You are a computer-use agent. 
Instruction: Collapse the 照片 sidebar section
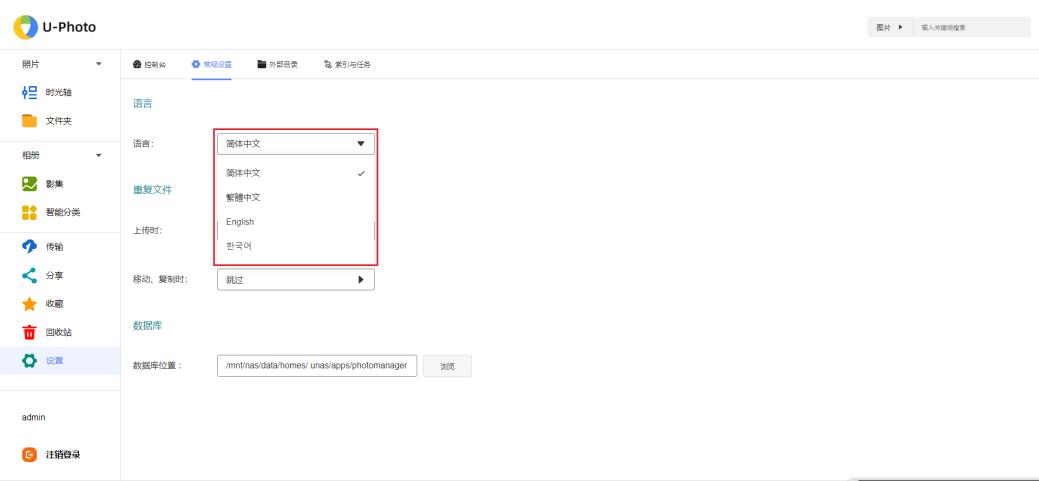(x=98, y=64)
